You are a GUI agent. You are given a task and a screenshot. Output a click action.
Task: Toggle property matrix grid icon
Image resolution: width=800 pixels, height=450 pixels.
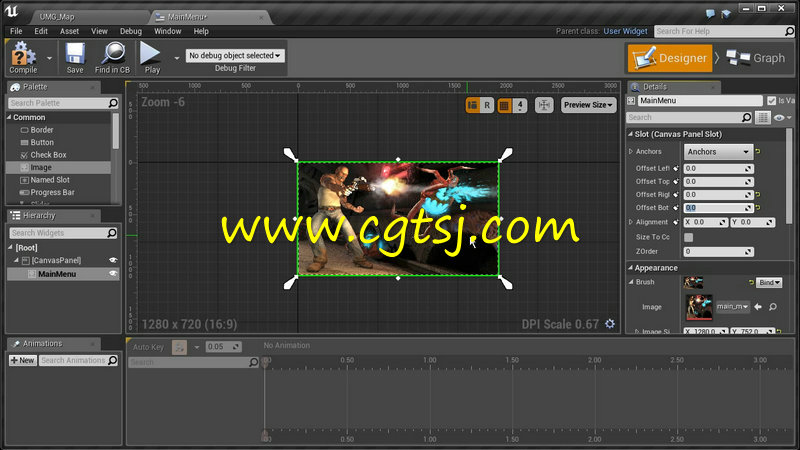[x=763, y=118]
